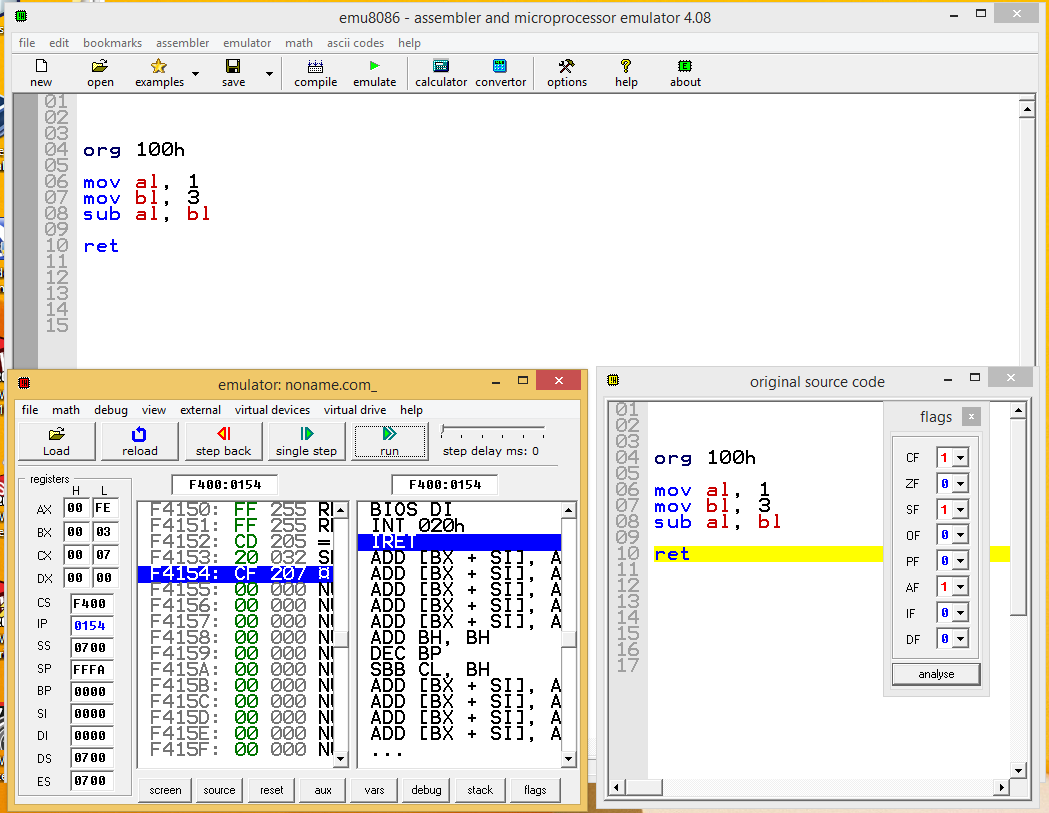Open the main file menu
1049x813 pixels.
pos(27,43)
